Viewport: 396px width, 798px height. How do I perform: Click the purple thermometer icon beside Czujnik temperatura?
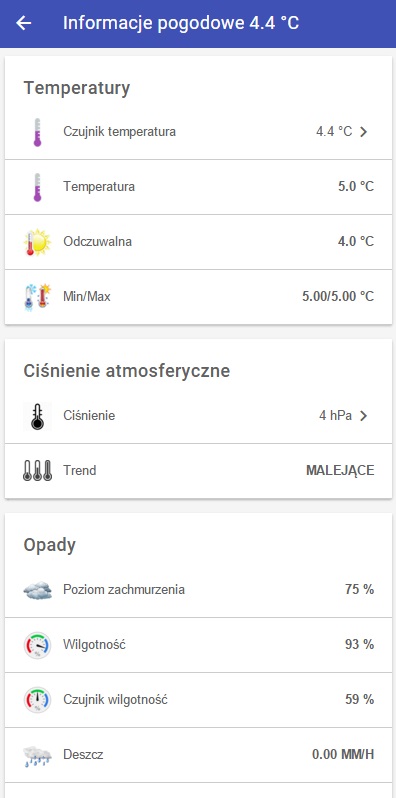[37, 132]
